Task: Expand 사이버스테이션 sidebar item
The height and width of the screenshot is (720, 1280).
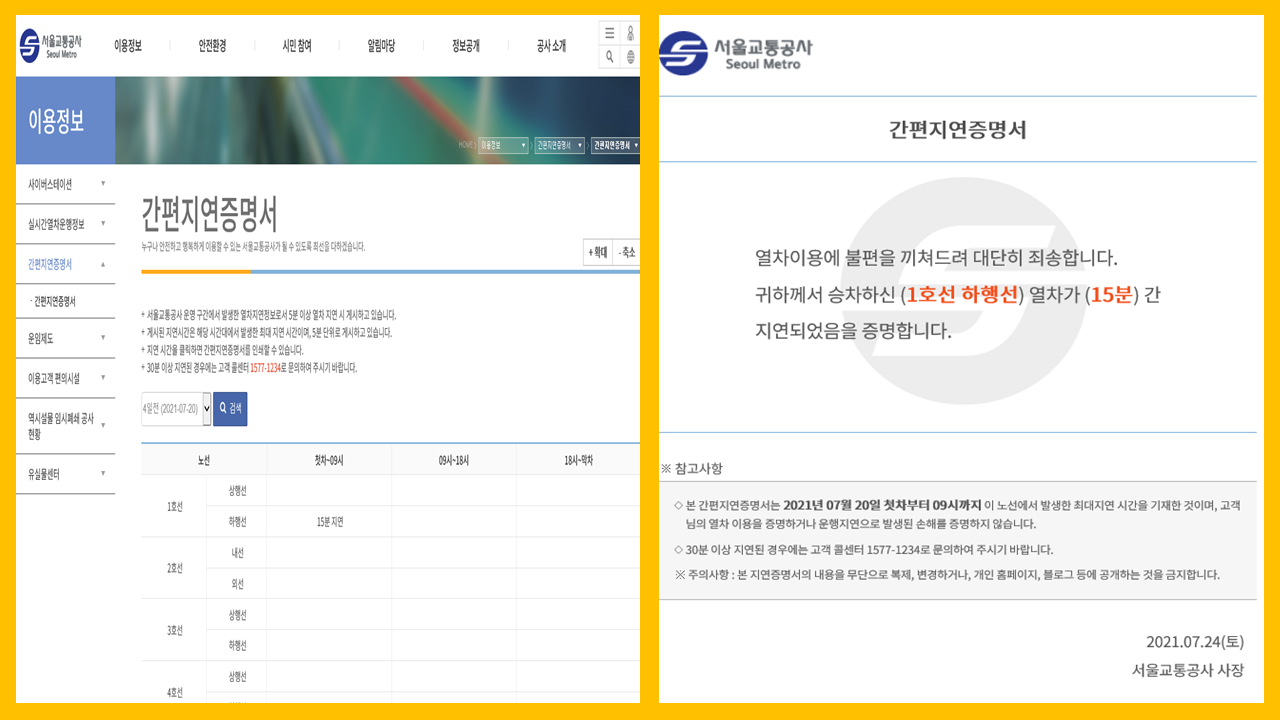Action: click(66, 184)
